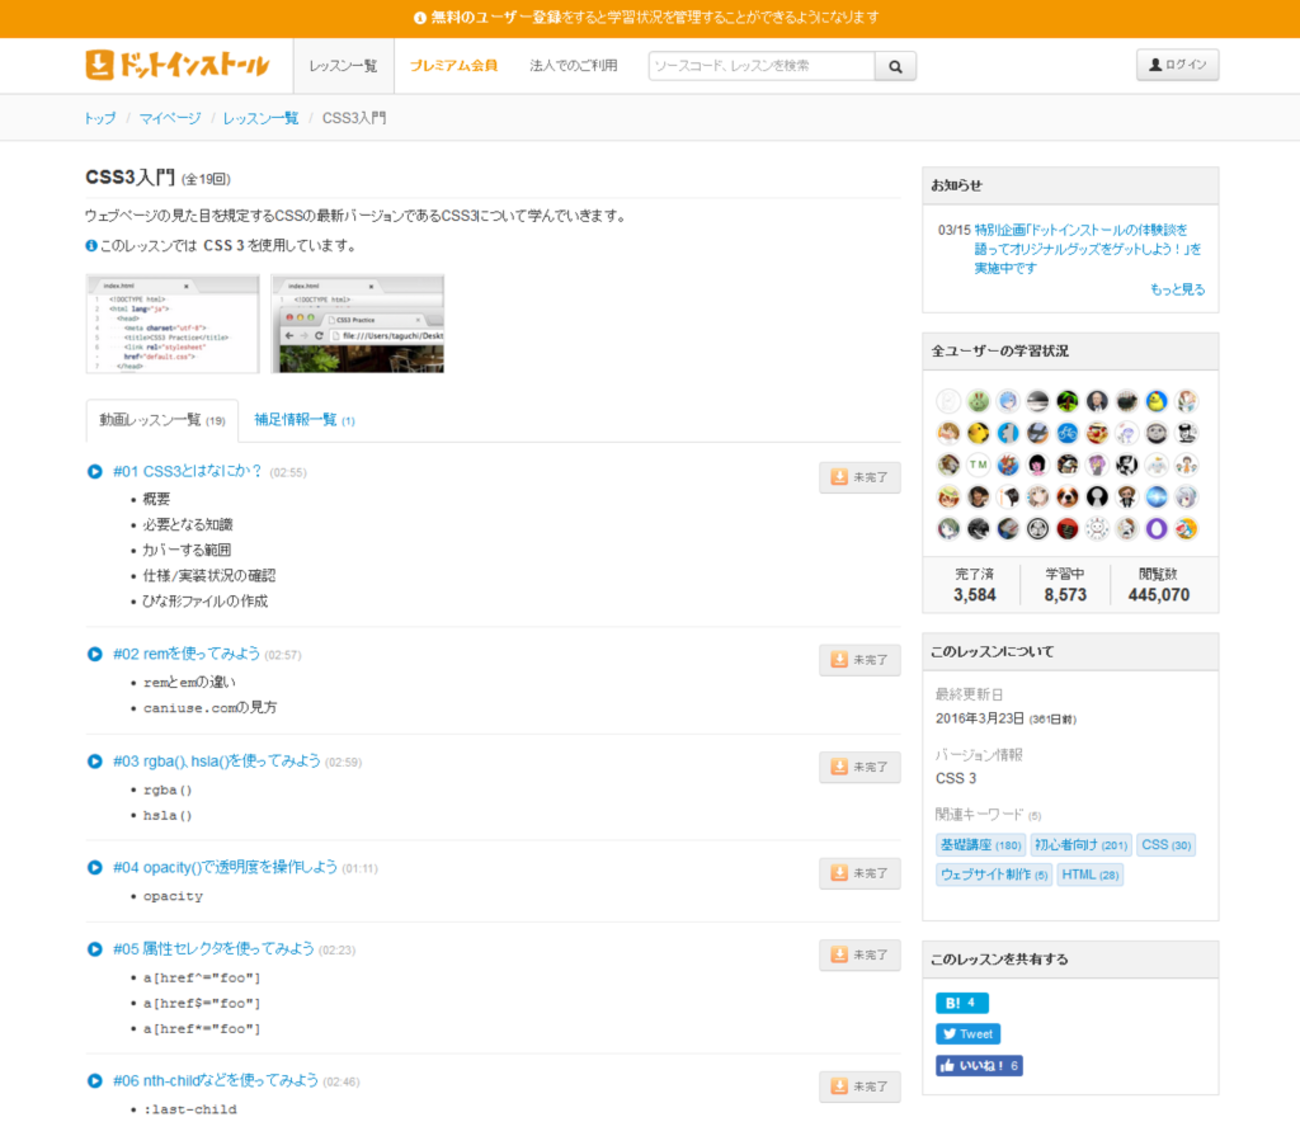
Task: Open the もっと見る link in お知らせ
Action: click(x=1177, y=289)
